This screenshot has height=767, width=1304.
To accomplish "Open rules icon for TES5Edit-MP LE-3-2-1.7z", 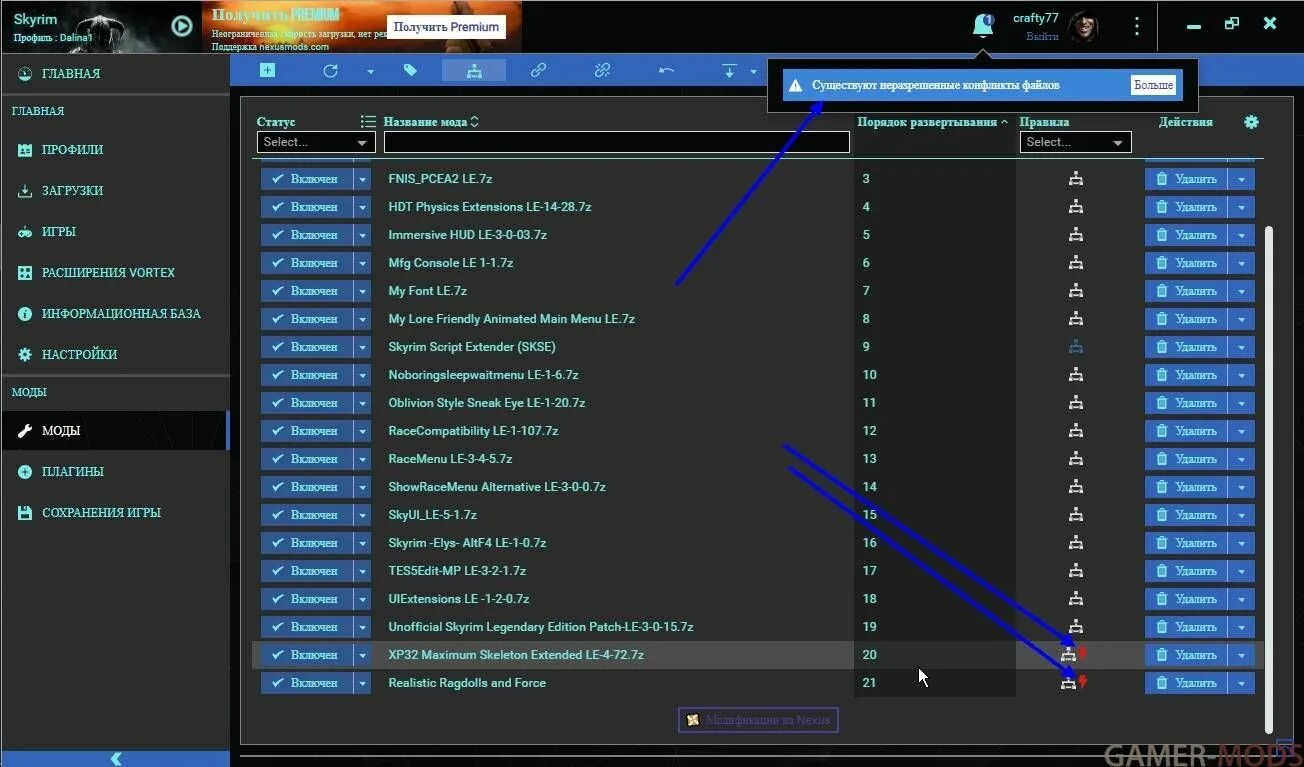I will click(x=1075, y=571).
